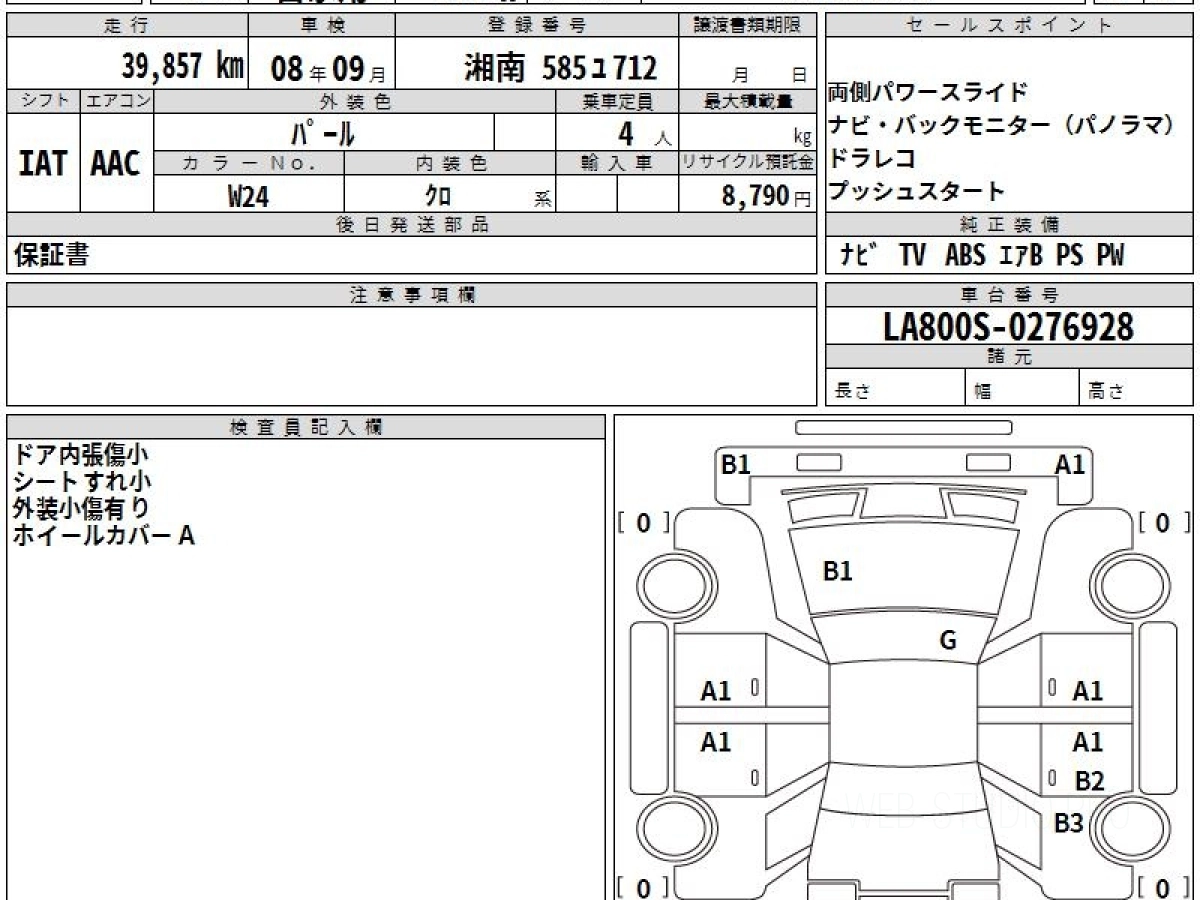Image resolution: width=1200 pixels, height=900 pixels.
Task: Select the ナビ・バックモニター(パノラマ) line
Action: click(x=1001, y=126)
